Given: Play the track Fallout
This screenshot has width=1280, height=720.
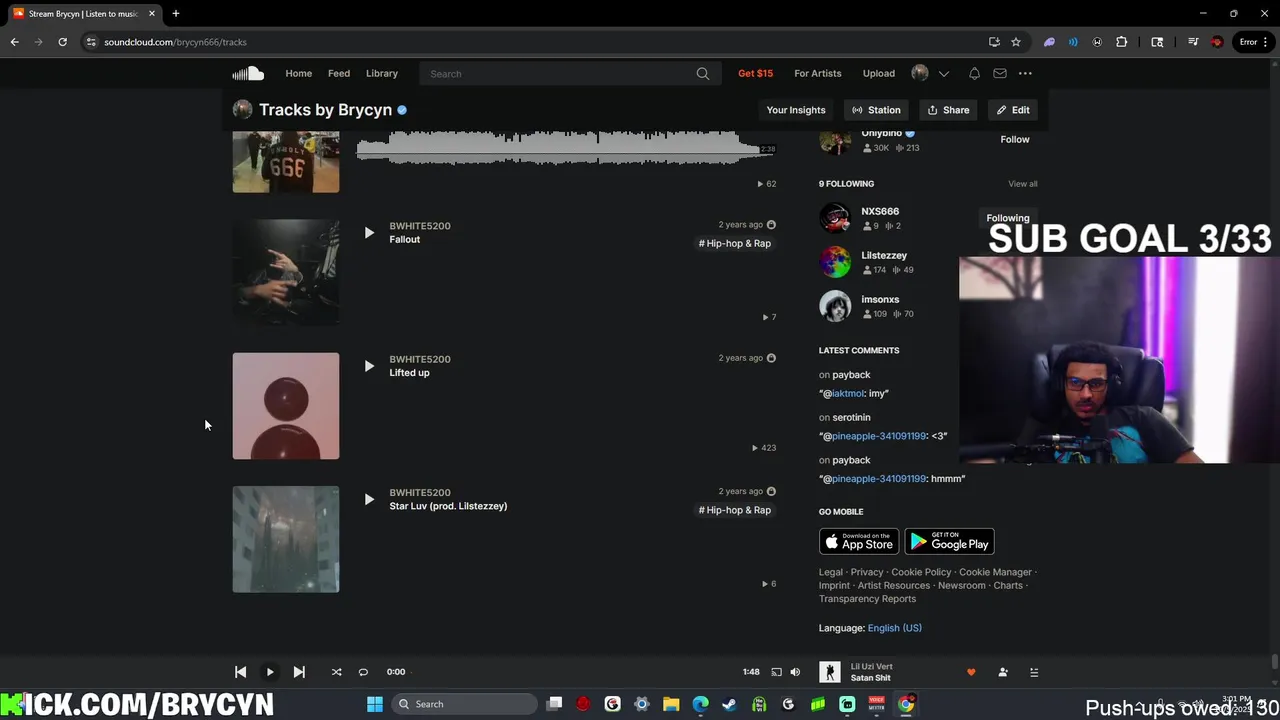Looking at the screenshot, I should (369, 232).
